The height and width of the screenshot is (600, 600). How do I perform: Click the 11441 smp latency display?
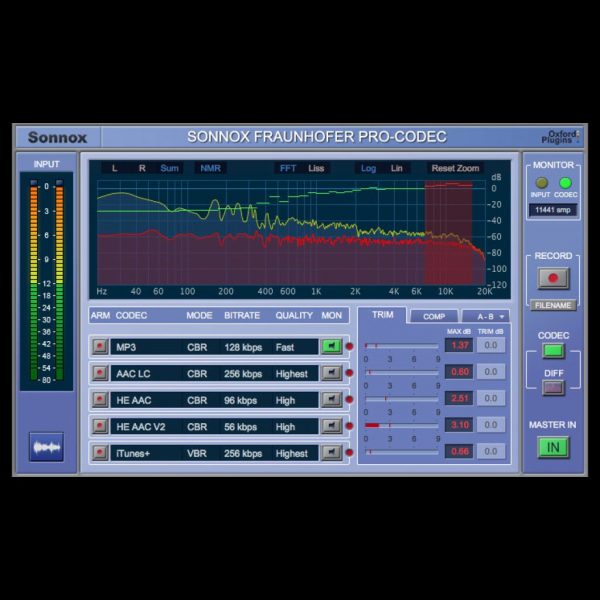(553, 210)
